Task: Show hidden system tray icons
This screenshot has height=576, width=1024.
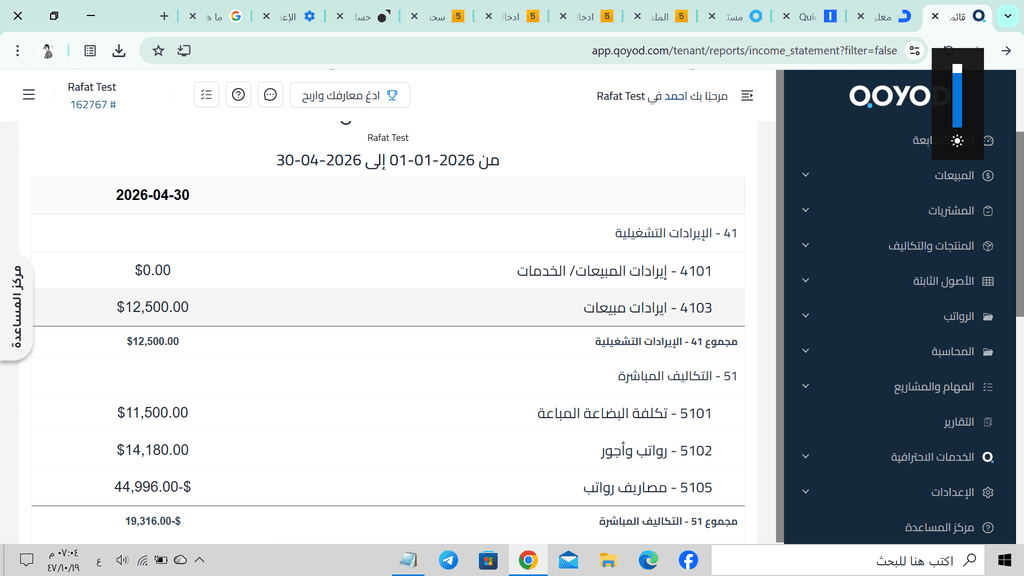Action: [200, 560]
